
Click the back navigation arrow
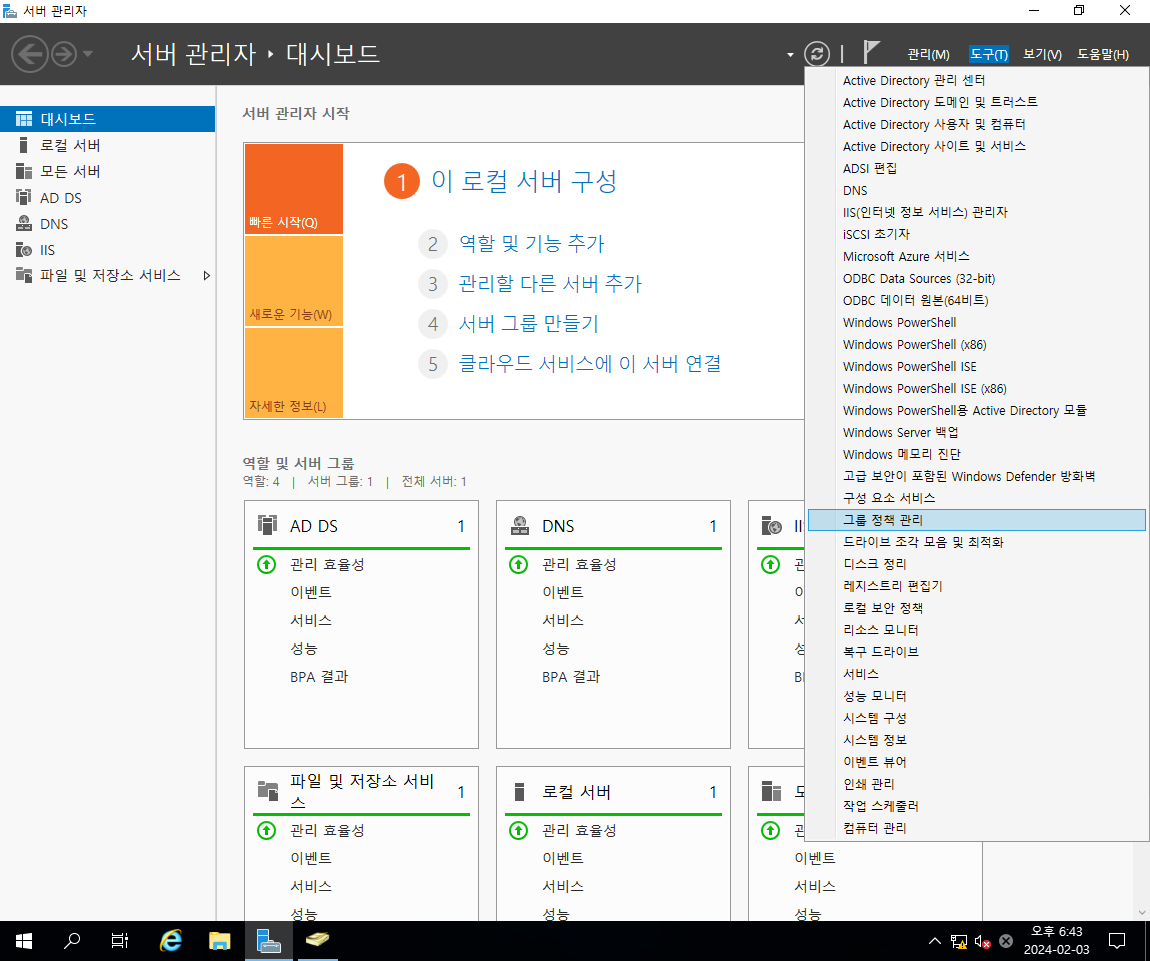click(30, 54)
